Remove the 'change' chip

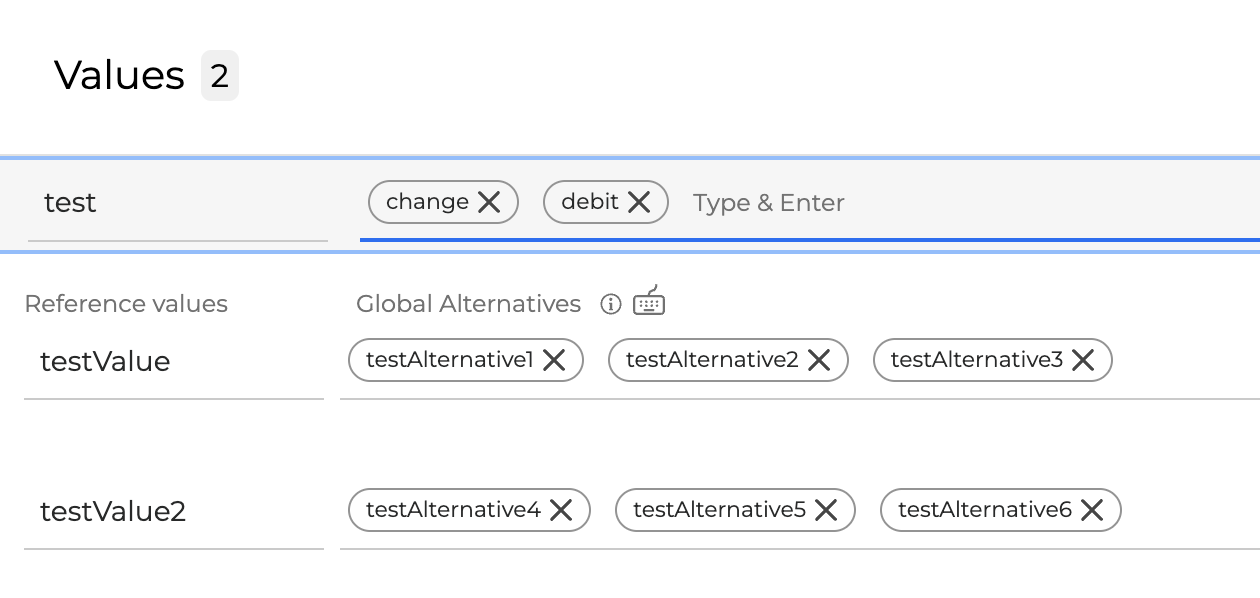[x=489, y=202]
